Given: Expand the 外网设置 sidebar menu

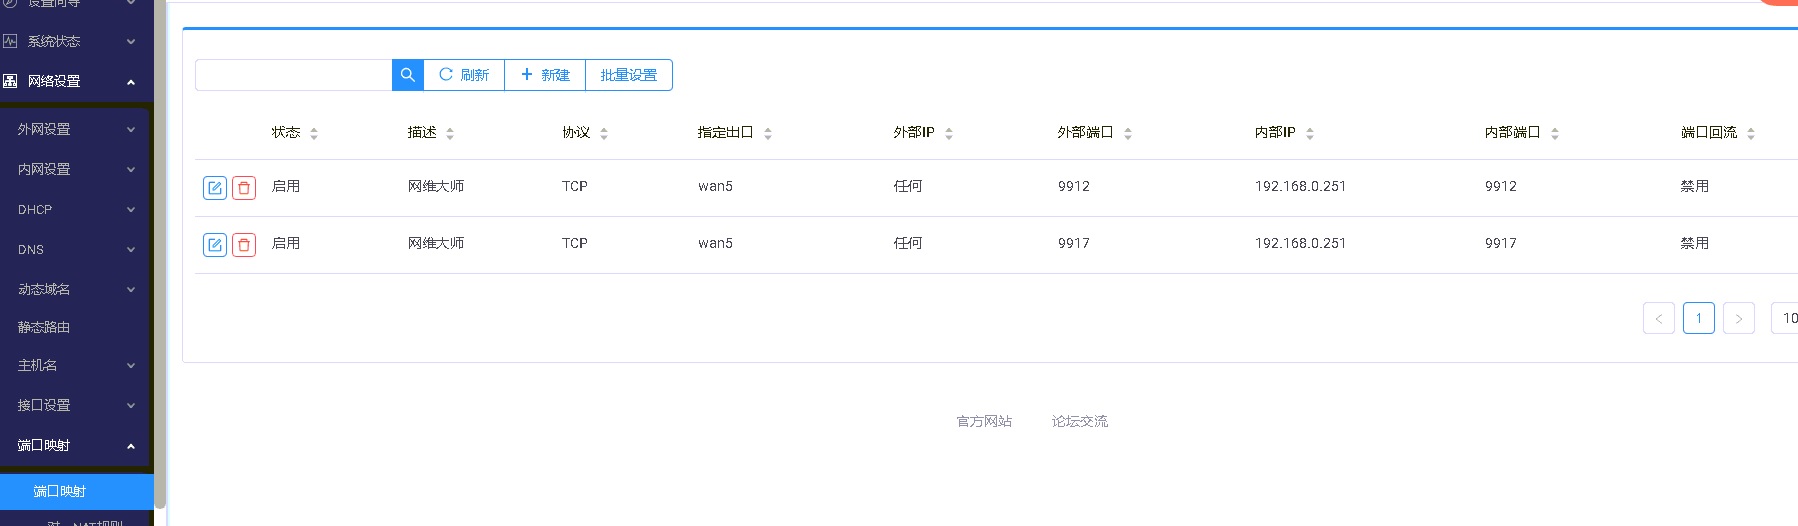Looking at the screenshot, I should pos(75,129).
